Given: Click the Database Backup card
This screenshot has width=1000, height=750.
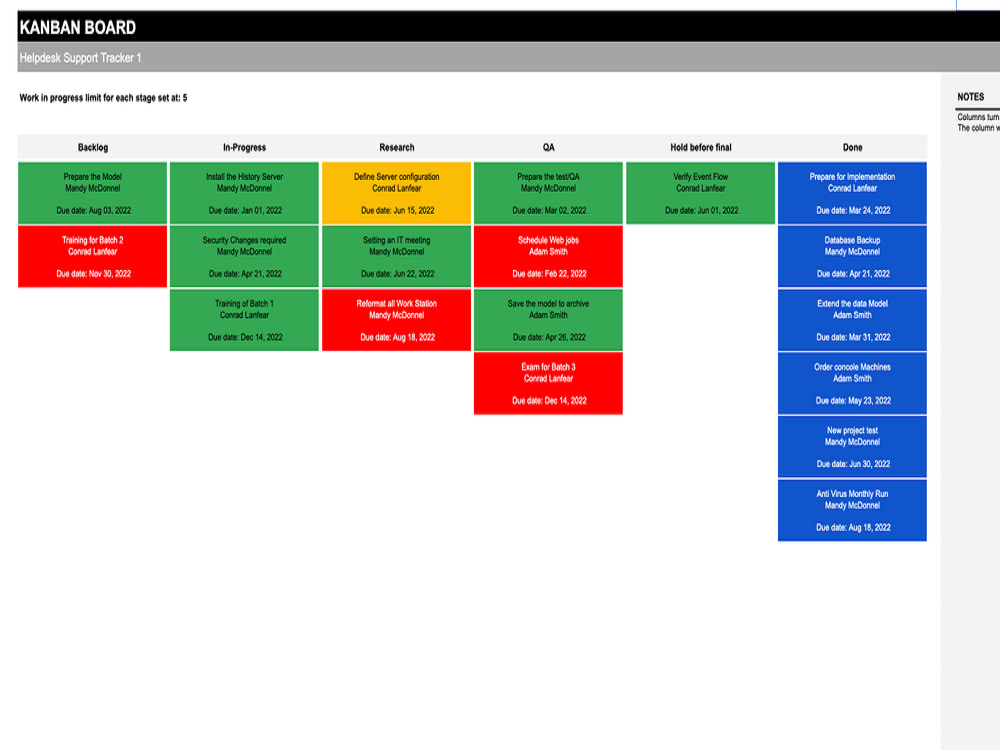Looking at the screenshot, I should (853, 256).
